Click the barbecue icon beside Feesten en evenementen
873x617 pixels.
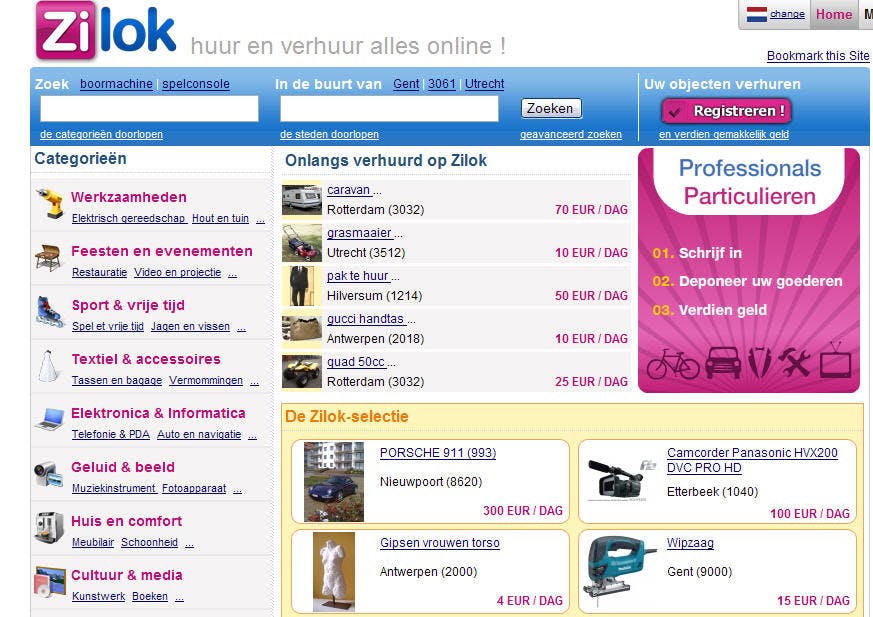click(48, 257)
